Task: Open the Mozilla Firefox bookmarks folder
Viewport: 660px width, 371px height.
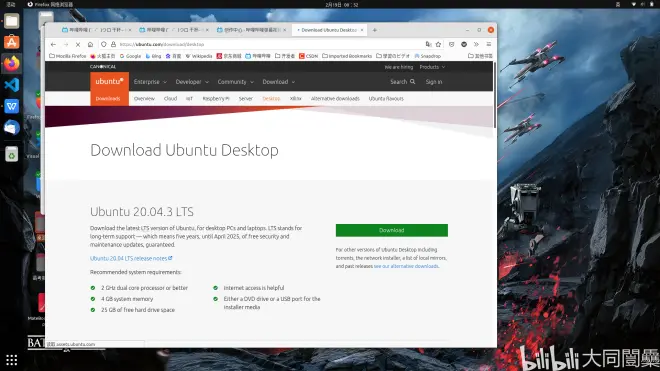Action: click(x=67, y=56)
